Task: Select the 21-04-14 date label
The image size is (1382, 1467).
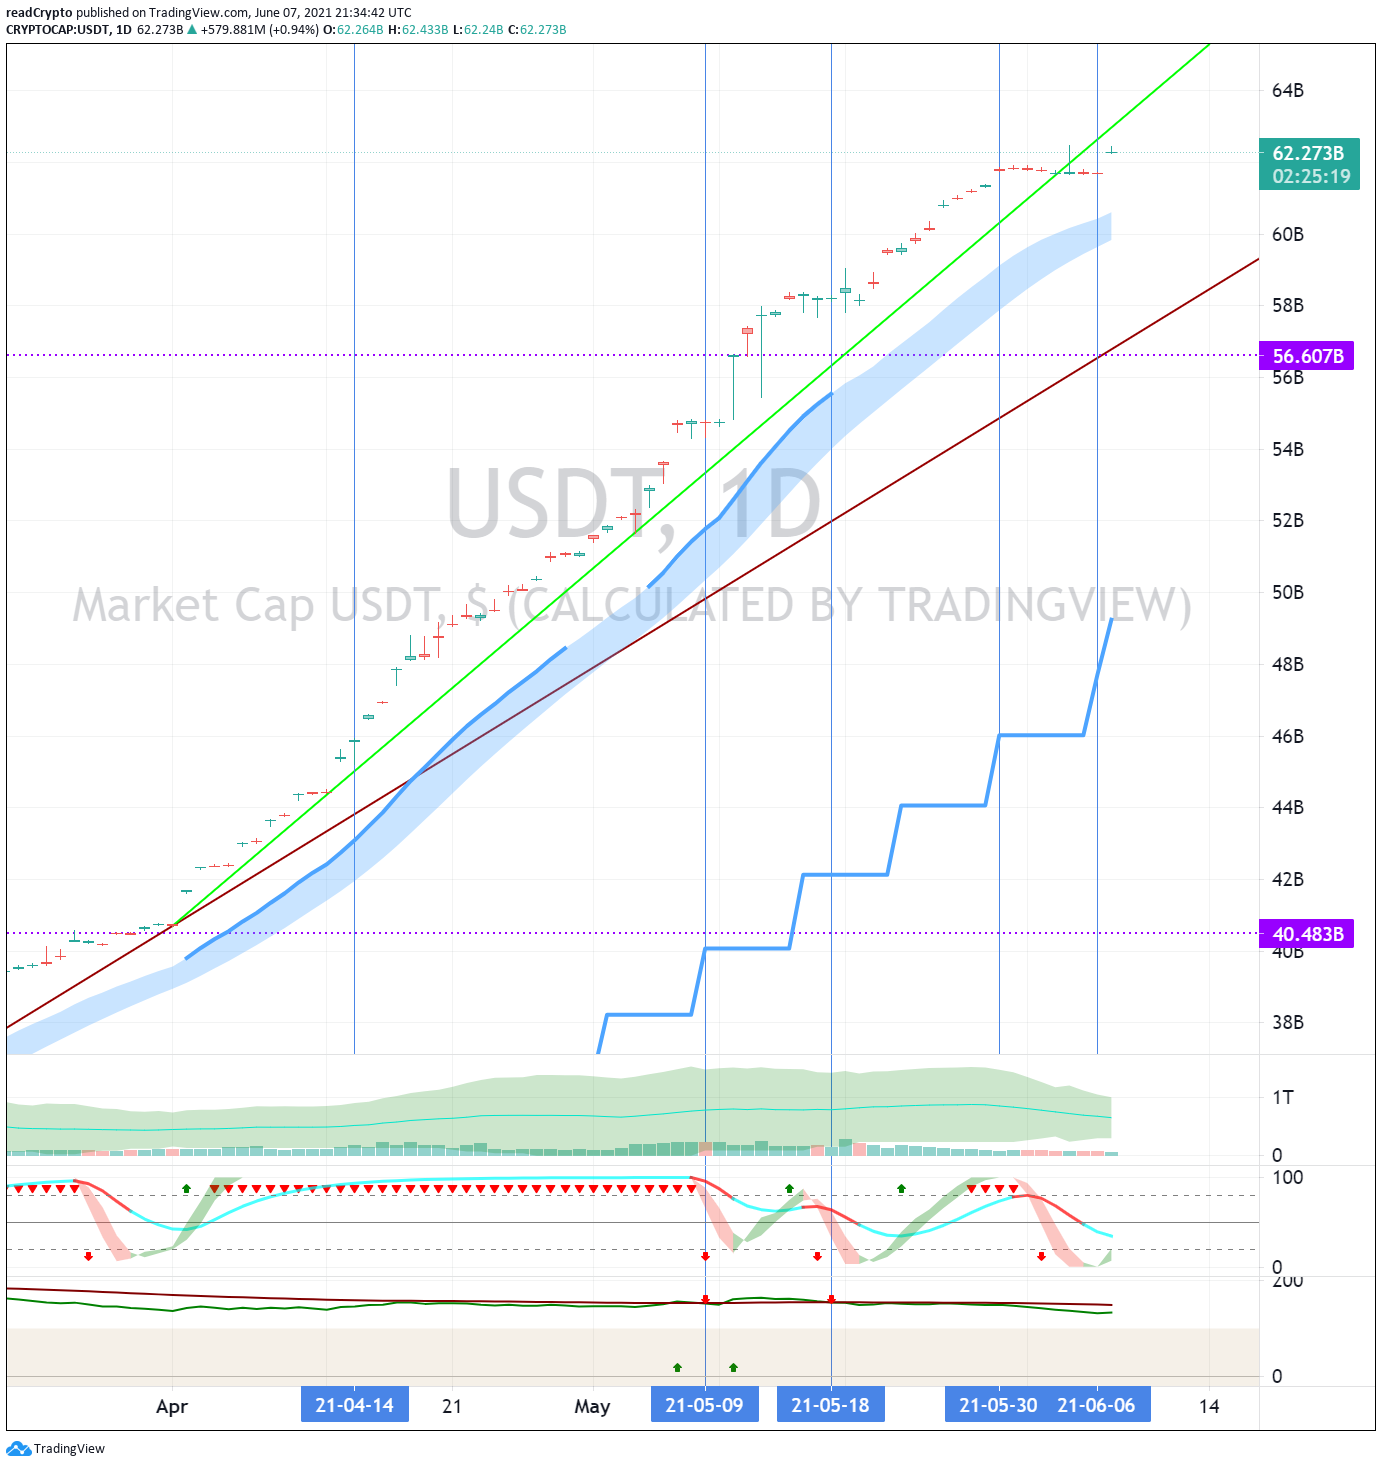Action: [x=354, y=1405]
